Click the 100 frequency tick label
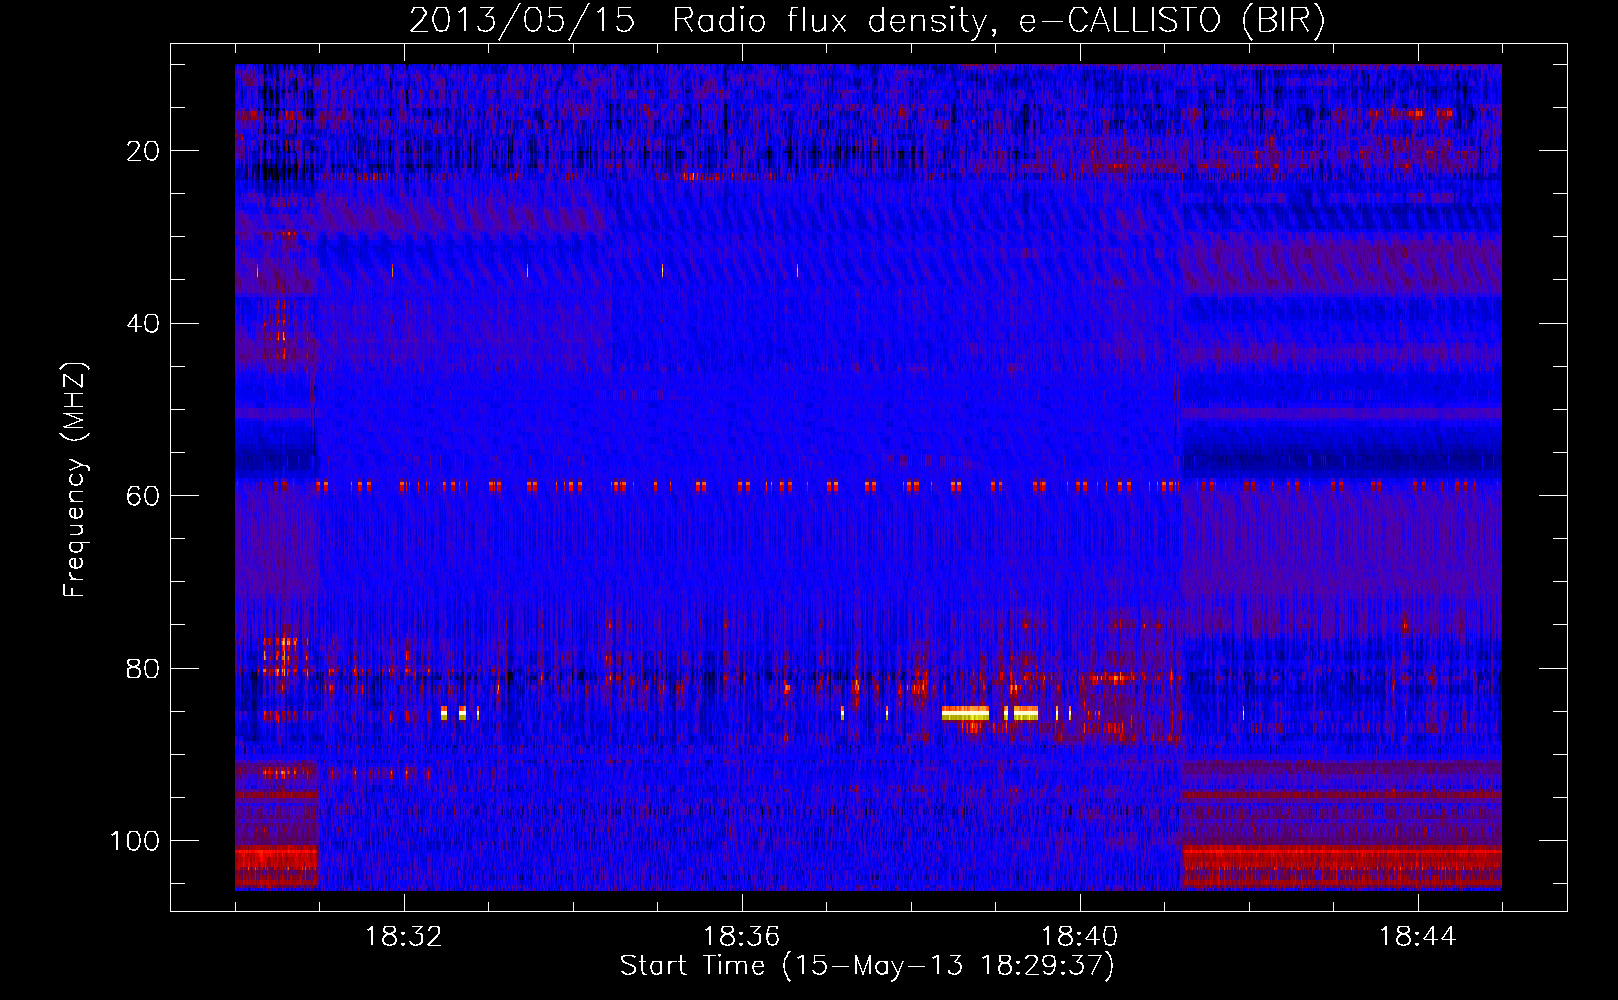This screenshot has height=1000, width=1618. pyautogui.click(x=135, y=841)
